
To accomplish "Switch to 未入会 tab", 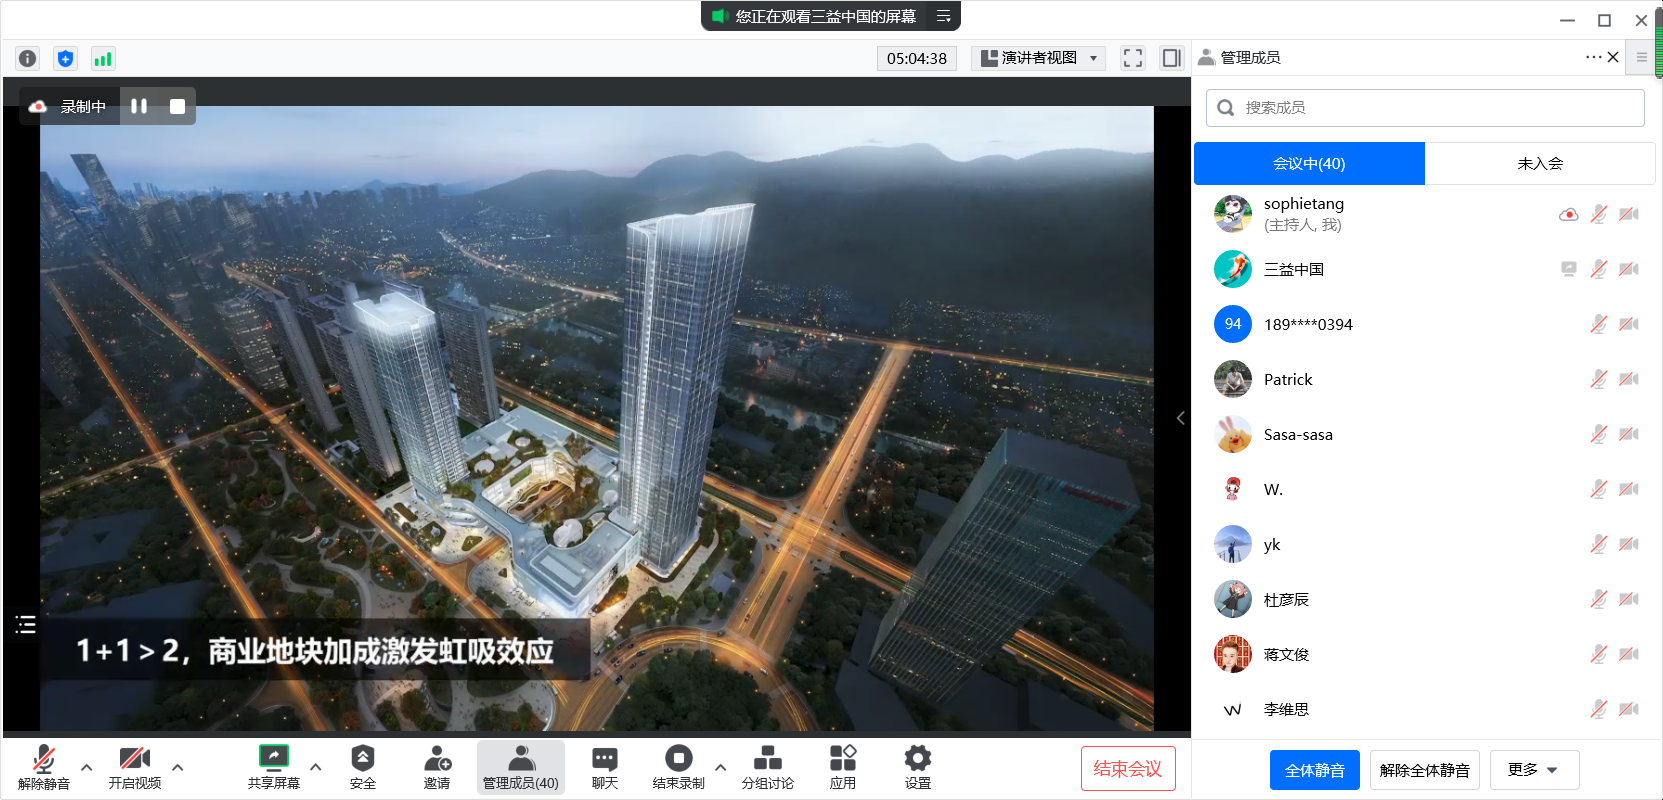I will (x=1540, y=163).
